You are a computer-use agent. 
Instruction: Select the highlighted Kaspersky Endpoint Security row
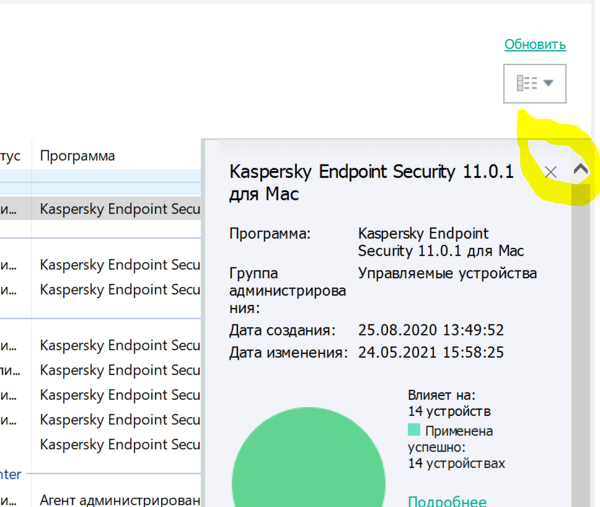pyautogui.click(x=120, y=209)
